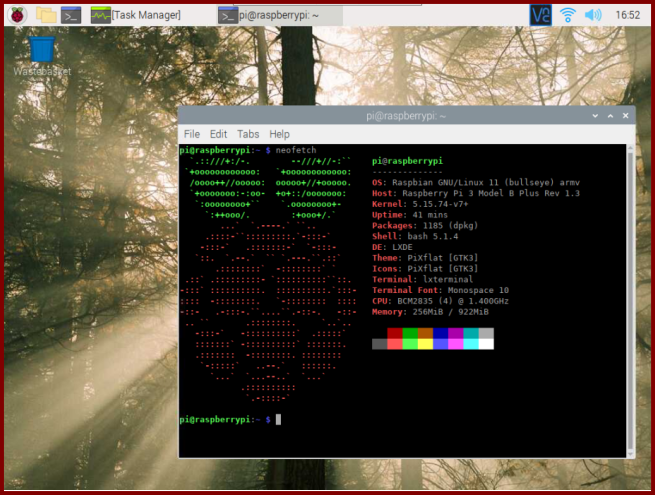The height and width of the screenshot is (495, 655).
Task: Click the Shell value 'bash 5.1.4'
Action: coord(433,236)
